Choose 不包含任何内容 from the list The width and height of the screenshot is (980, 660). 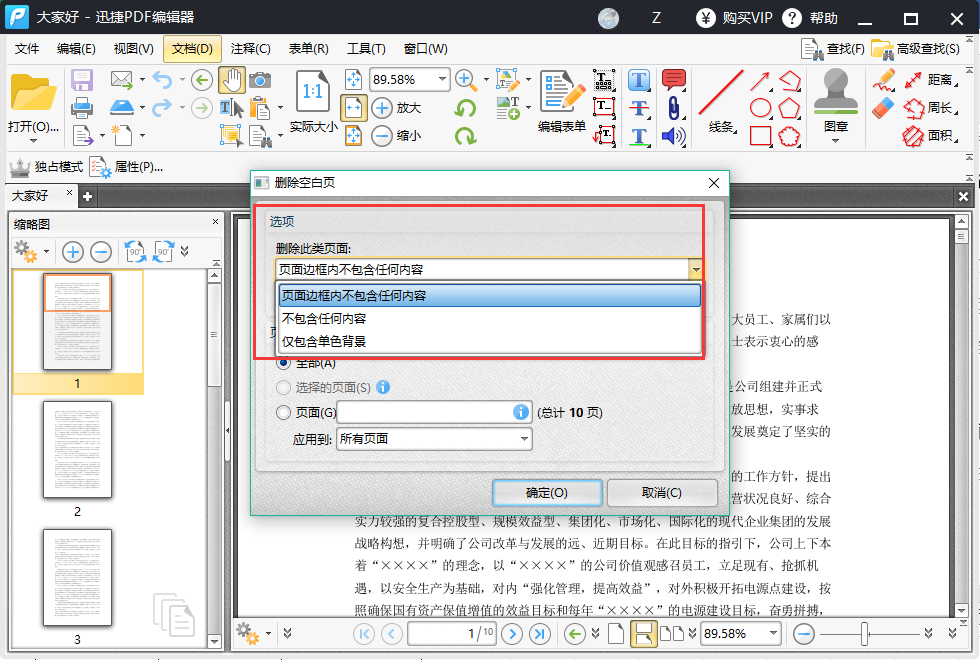489,319
